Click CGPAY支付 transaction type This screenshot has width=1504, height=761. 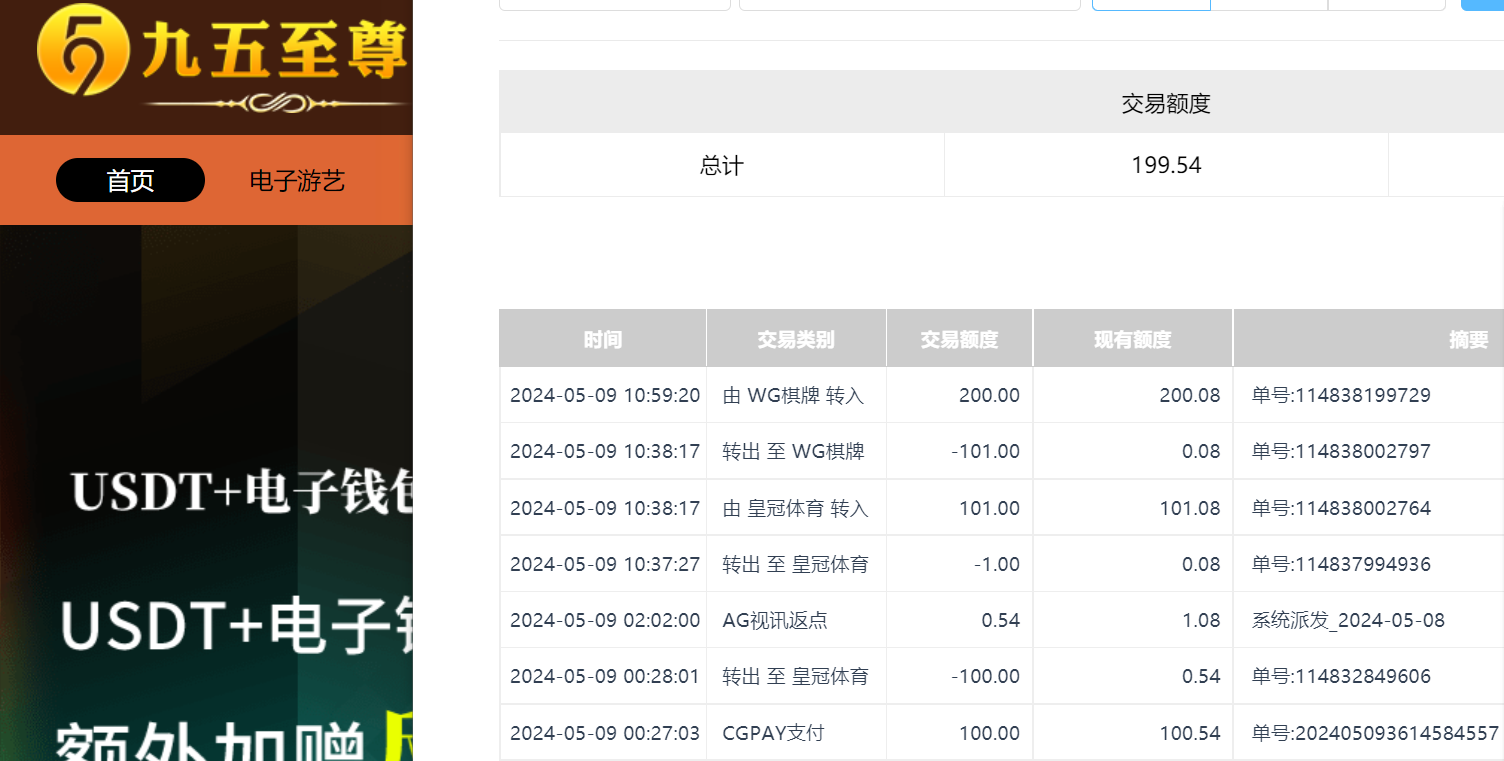click(773, 733)
